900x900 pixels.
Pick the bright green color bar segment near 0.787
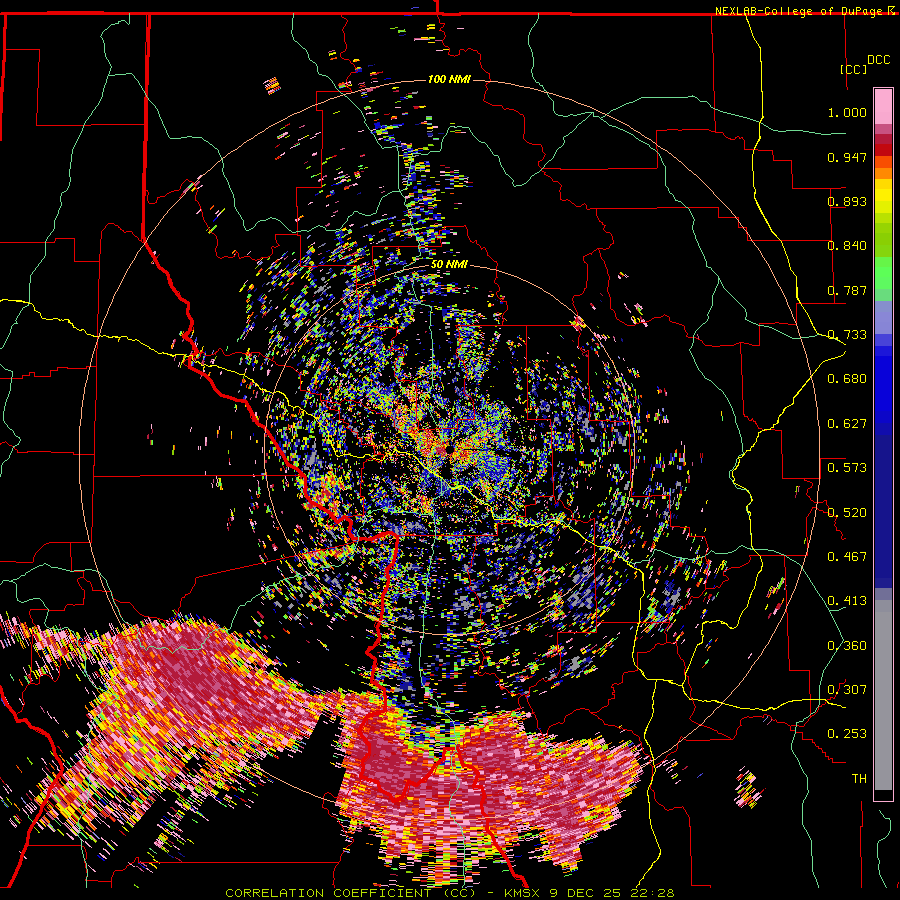883,273
